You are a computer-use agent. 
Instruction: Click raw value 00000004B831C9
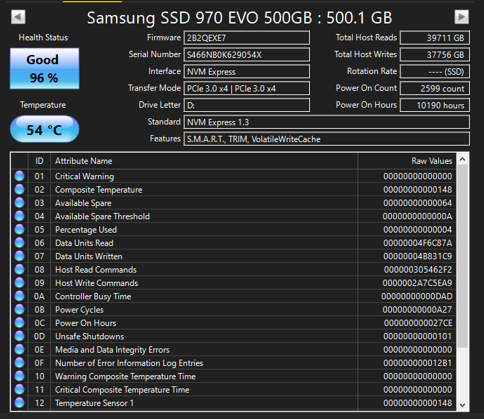click(x=418, y=256)
